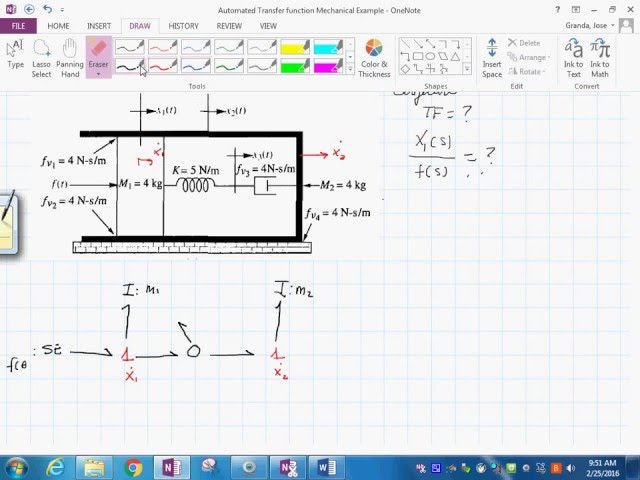Open OneNote Help question mark

(x=558, y=9)
